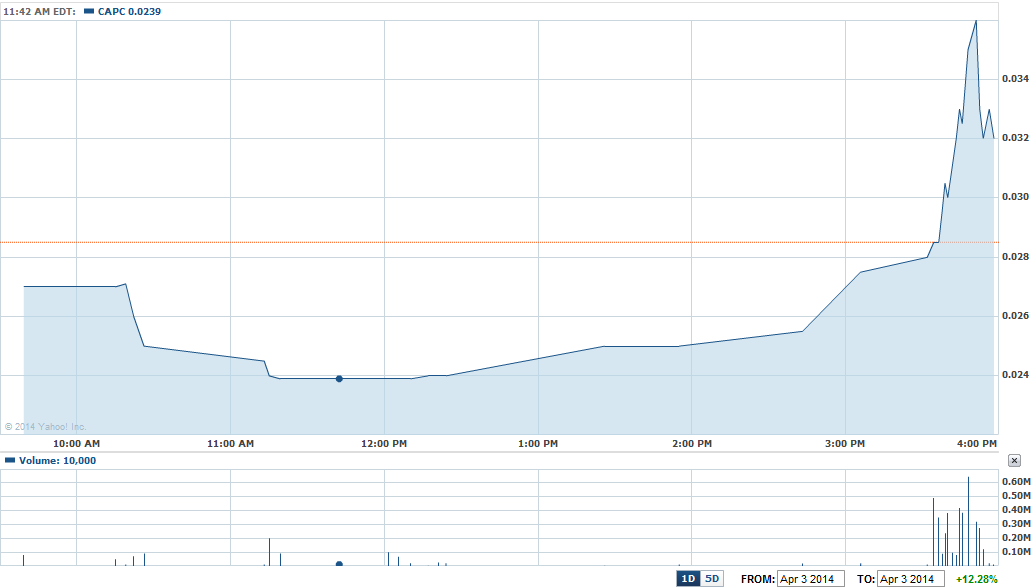Click the 11:42 AM EDT timestamp
Image resolution: width=1035 pixels, height=587 pixels.
pos(39,11)
